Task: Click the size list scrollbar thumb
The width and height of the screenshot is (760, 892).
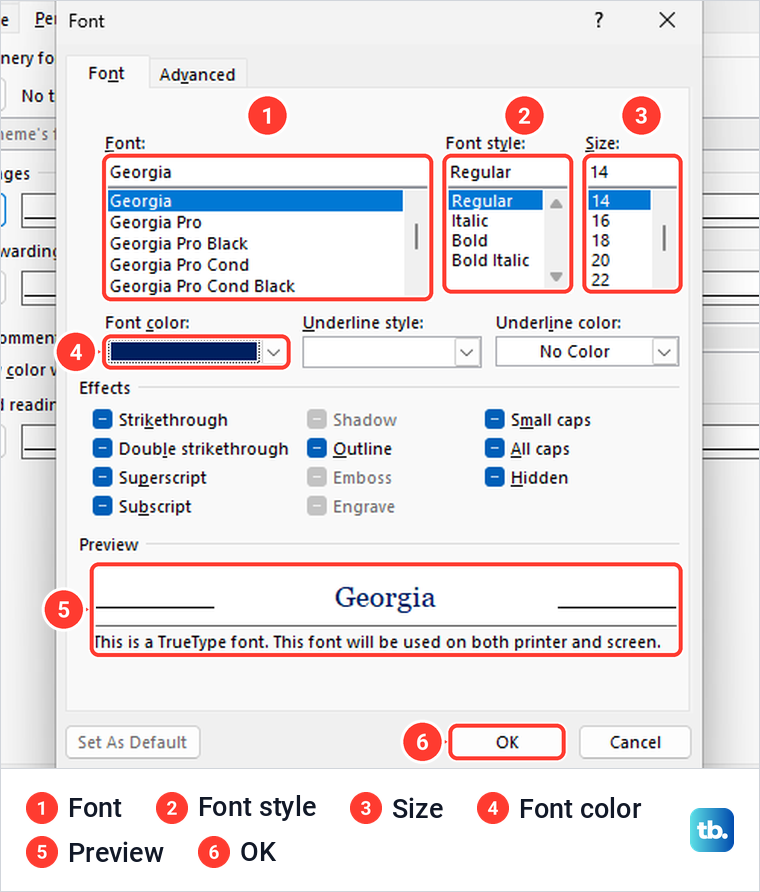Action: pyautogui.click(x=664, y=238)
